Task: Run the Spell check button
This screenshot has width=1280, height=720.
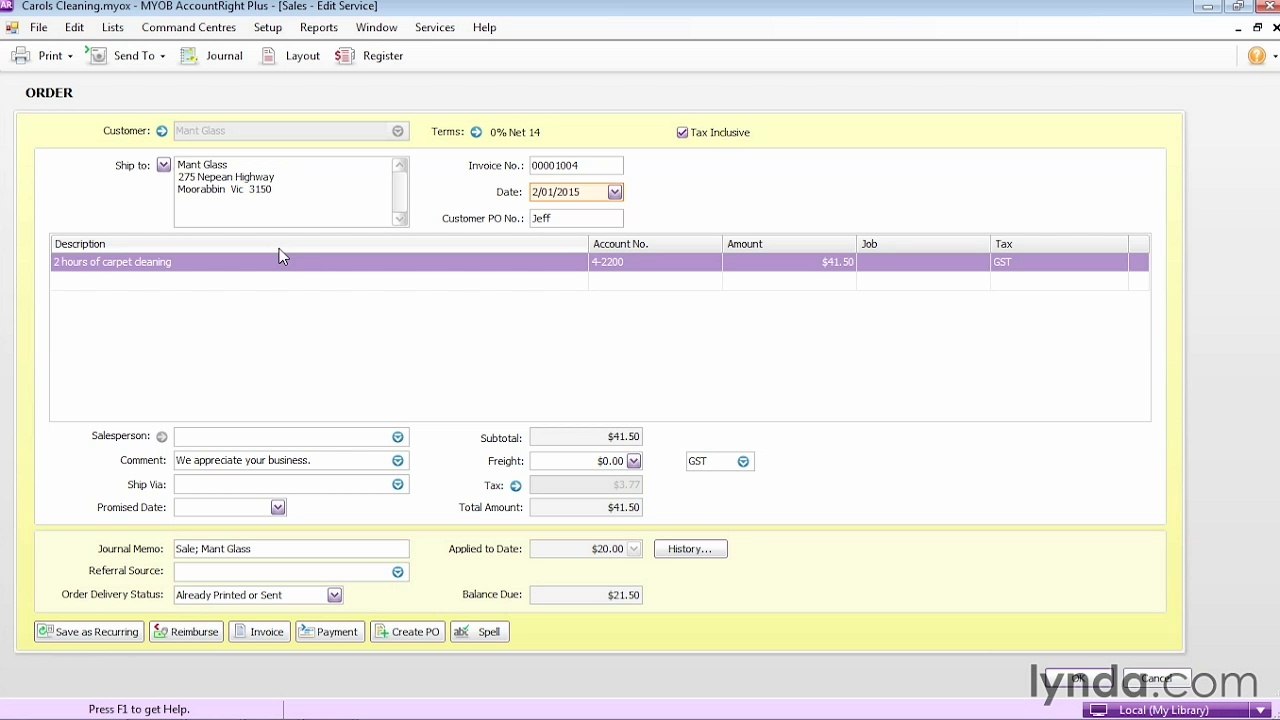Action: (480, 632)
